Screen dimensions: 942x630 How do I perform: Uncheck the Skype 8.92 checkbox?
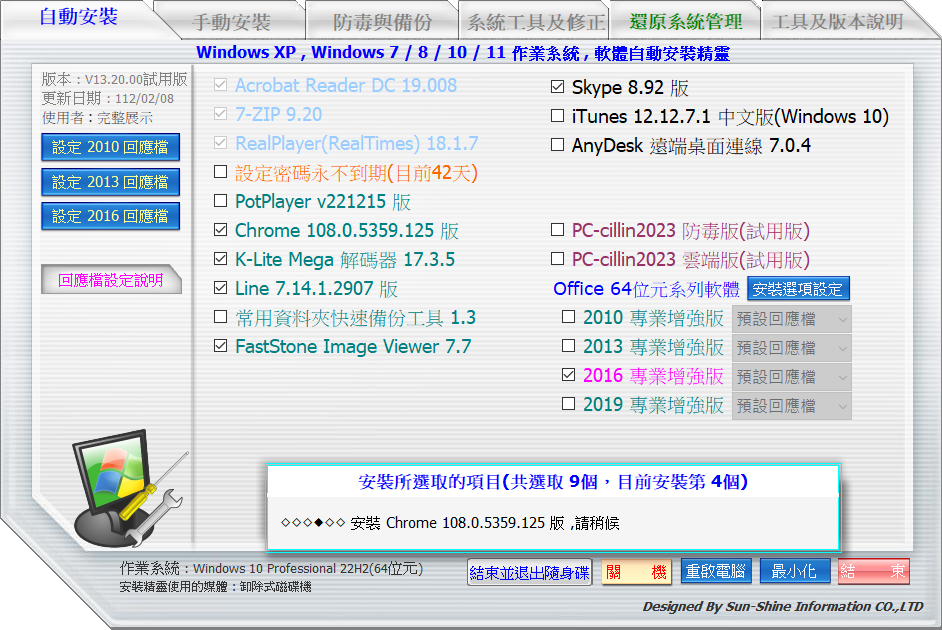[x=558, y=88]
